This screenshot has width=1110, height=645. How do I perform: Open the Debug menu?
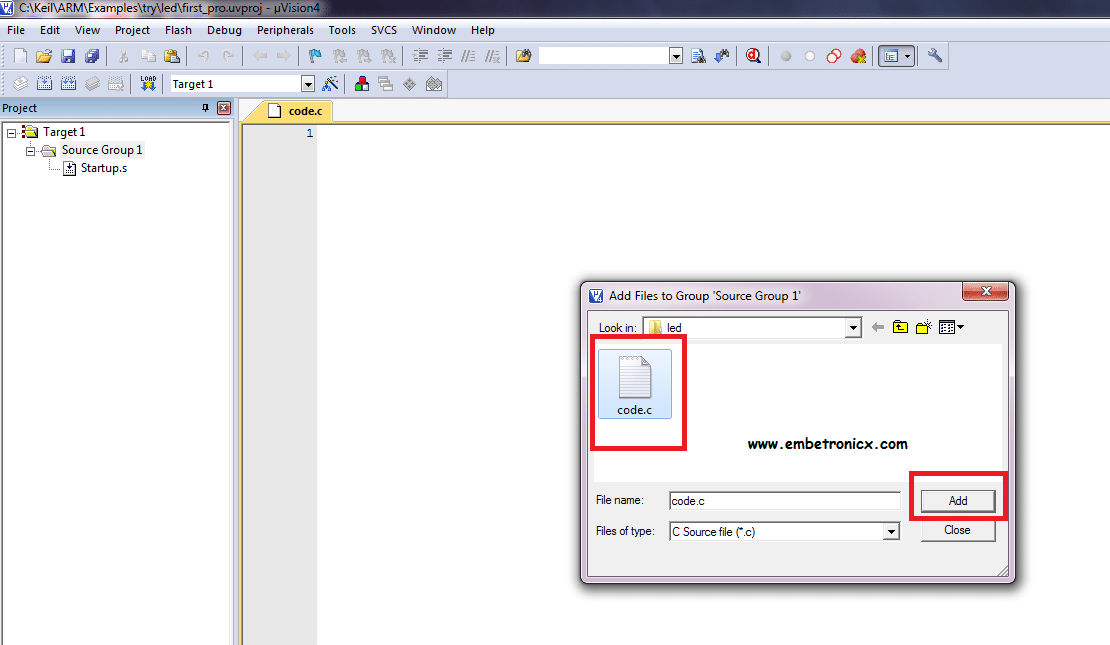224,30
